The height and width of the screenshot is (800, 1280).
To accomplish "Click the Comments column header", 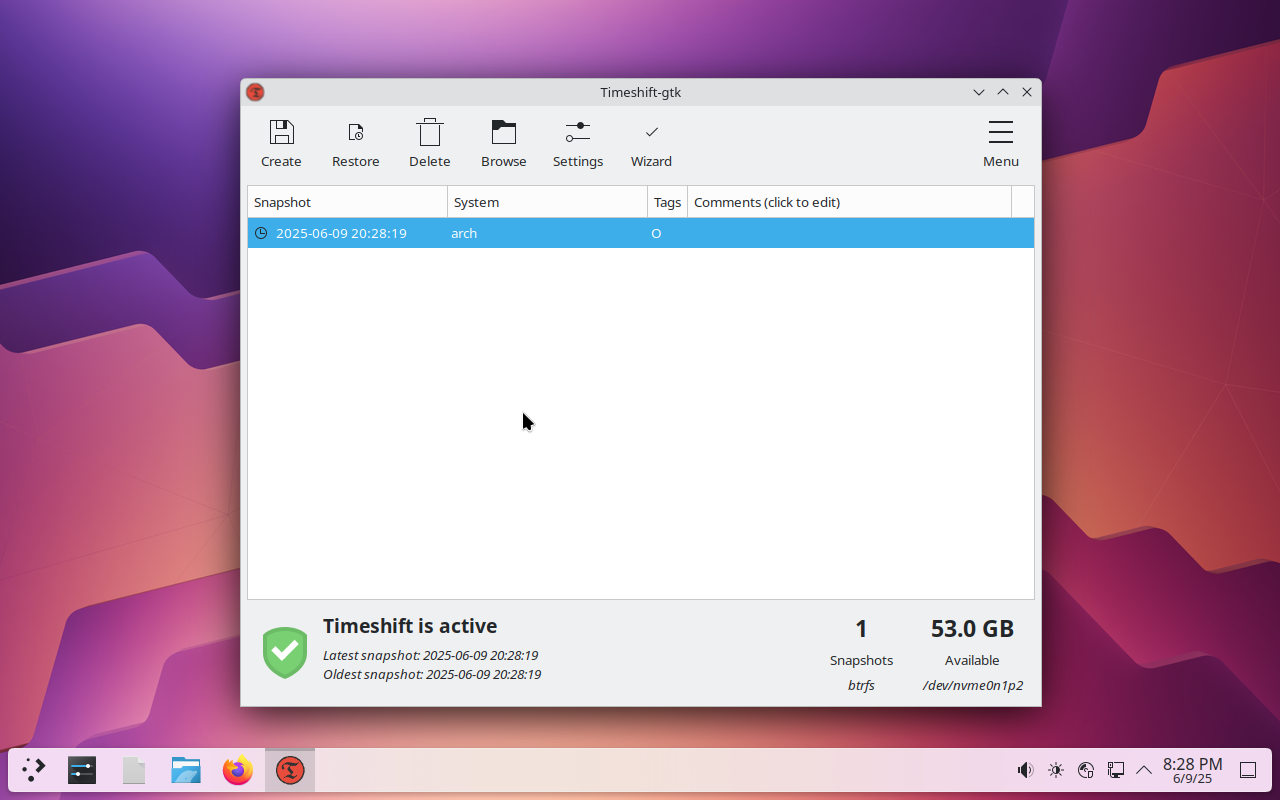I will click(x=849, y=202).
